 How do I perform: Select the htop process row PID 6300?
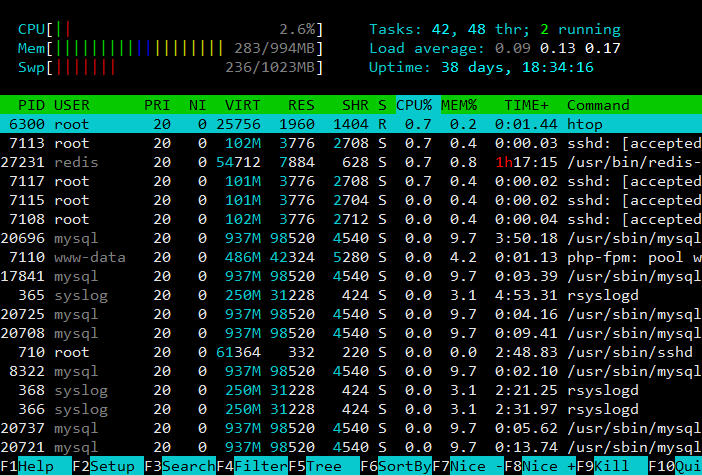(351, 124)
